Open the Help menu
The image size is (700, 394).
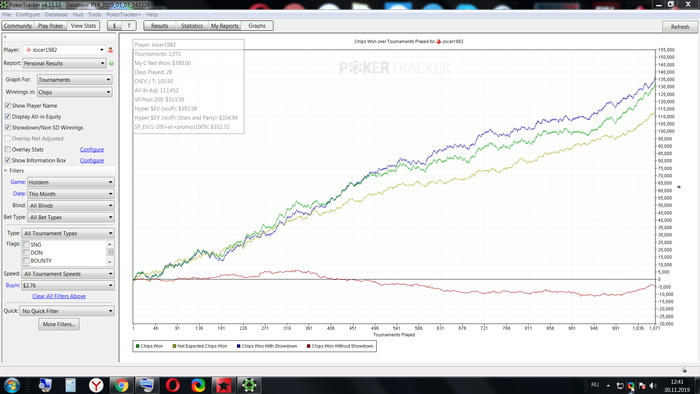[152, 15]
